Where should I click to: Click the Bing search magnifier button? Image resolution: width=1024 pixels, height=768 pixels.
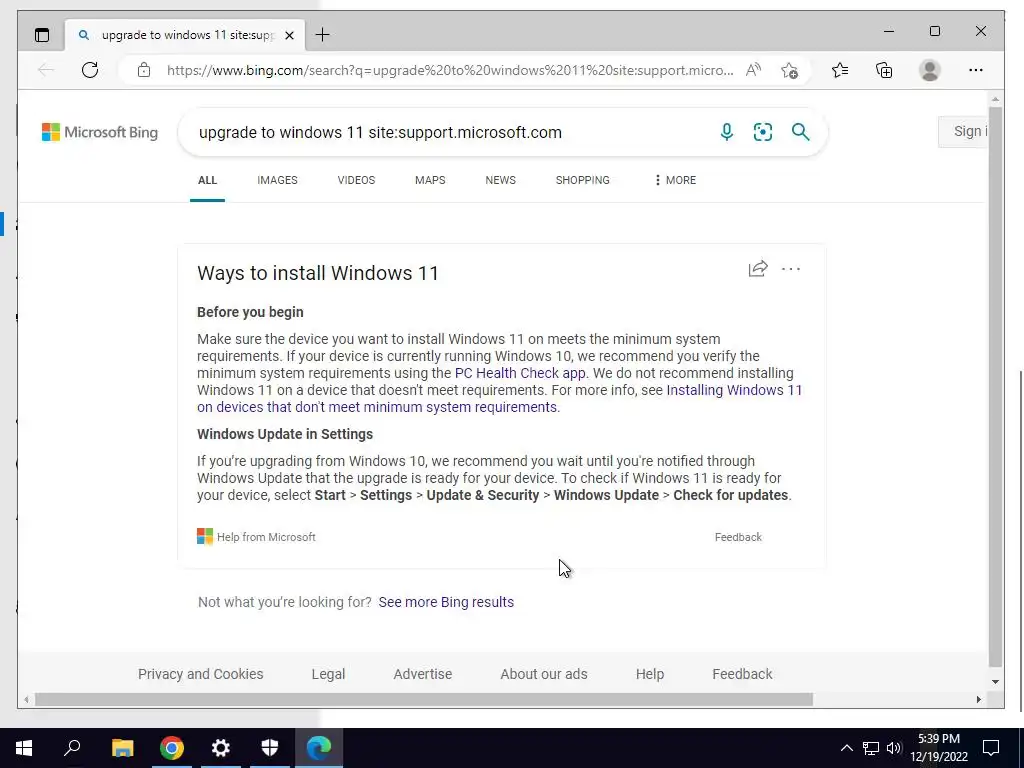(801, 132)
